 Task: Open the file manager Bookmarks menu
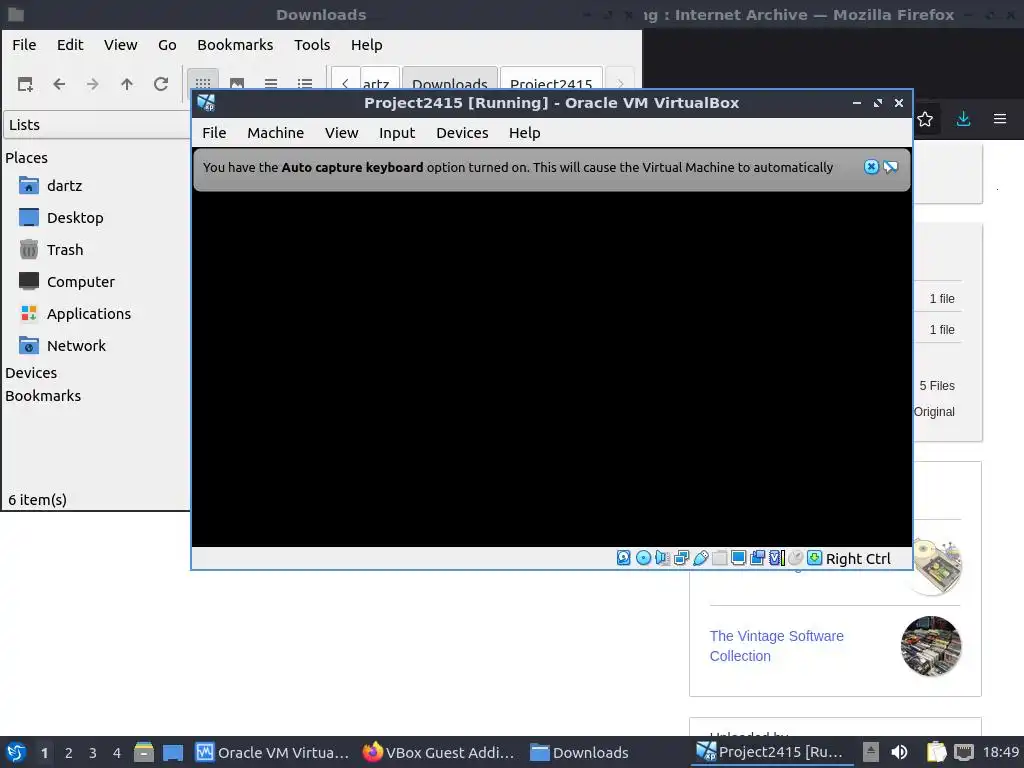235,44
